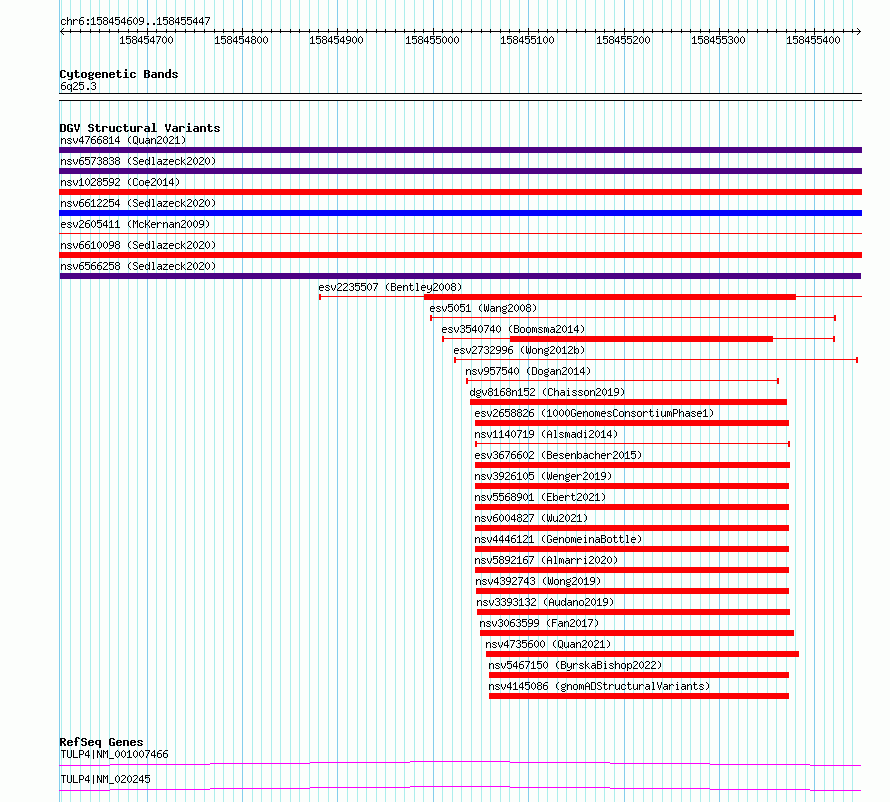The image size is (890, 802).
Task: Click ruler position 158455400
Action: [813, 40]
